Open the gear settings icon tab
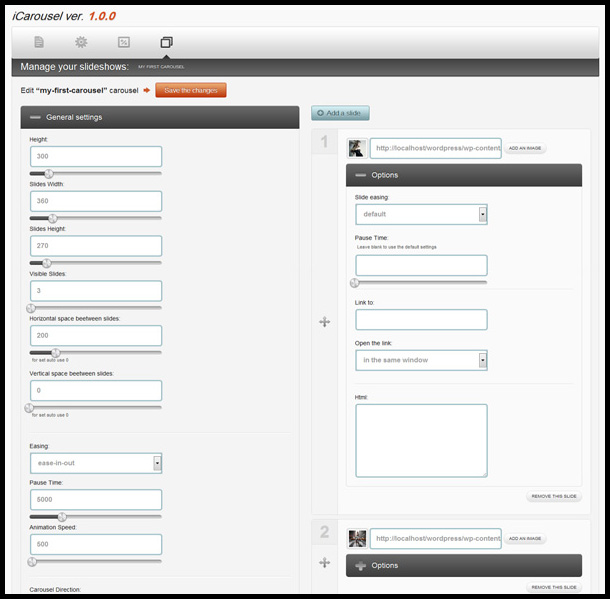The width and height of the screenshot is (610, 599). pos(81,42)
